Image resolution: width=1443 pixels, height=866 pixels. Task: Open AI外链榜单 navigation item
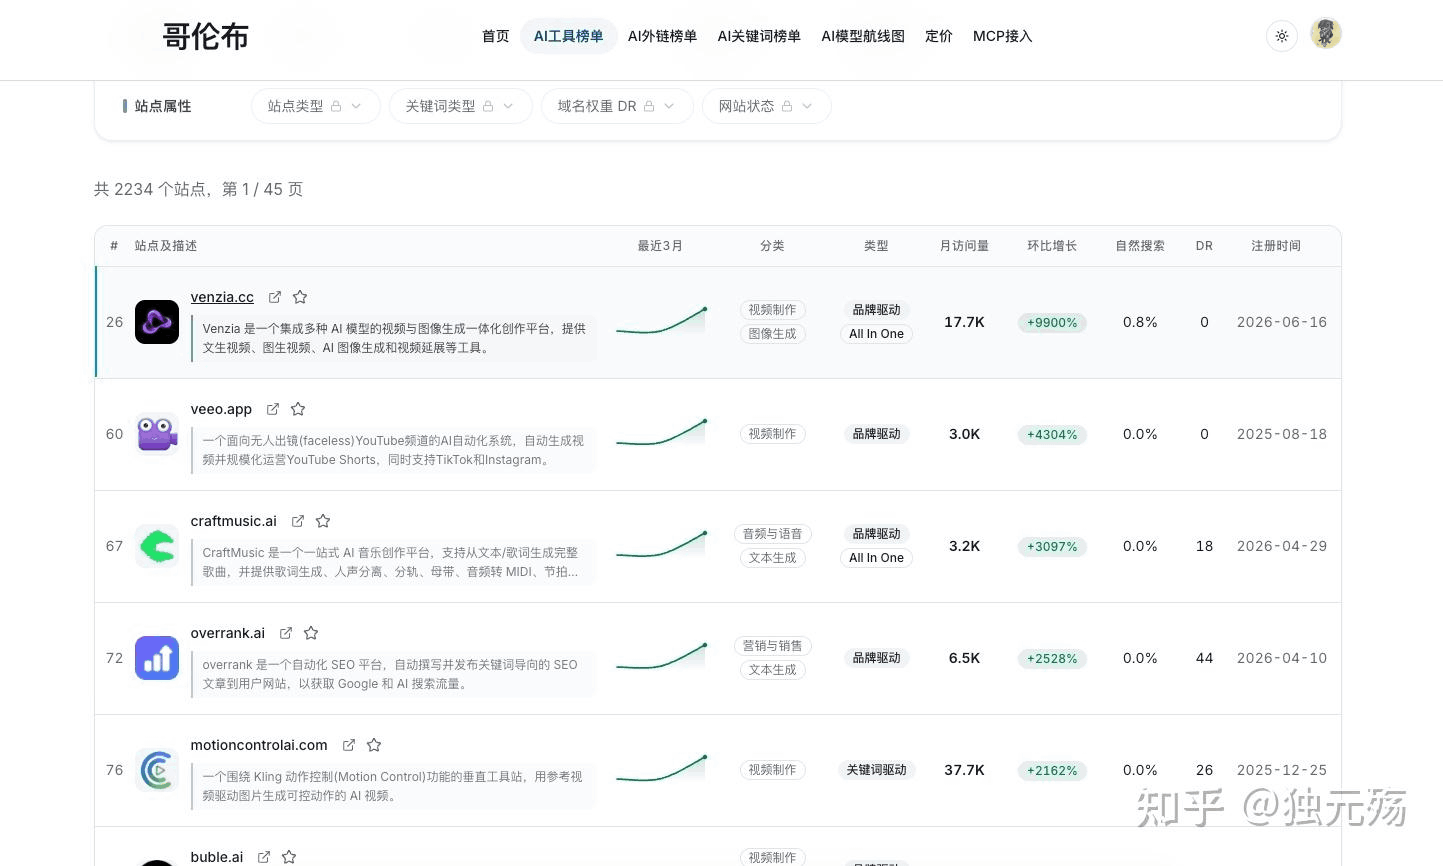[x=662, y=36]
